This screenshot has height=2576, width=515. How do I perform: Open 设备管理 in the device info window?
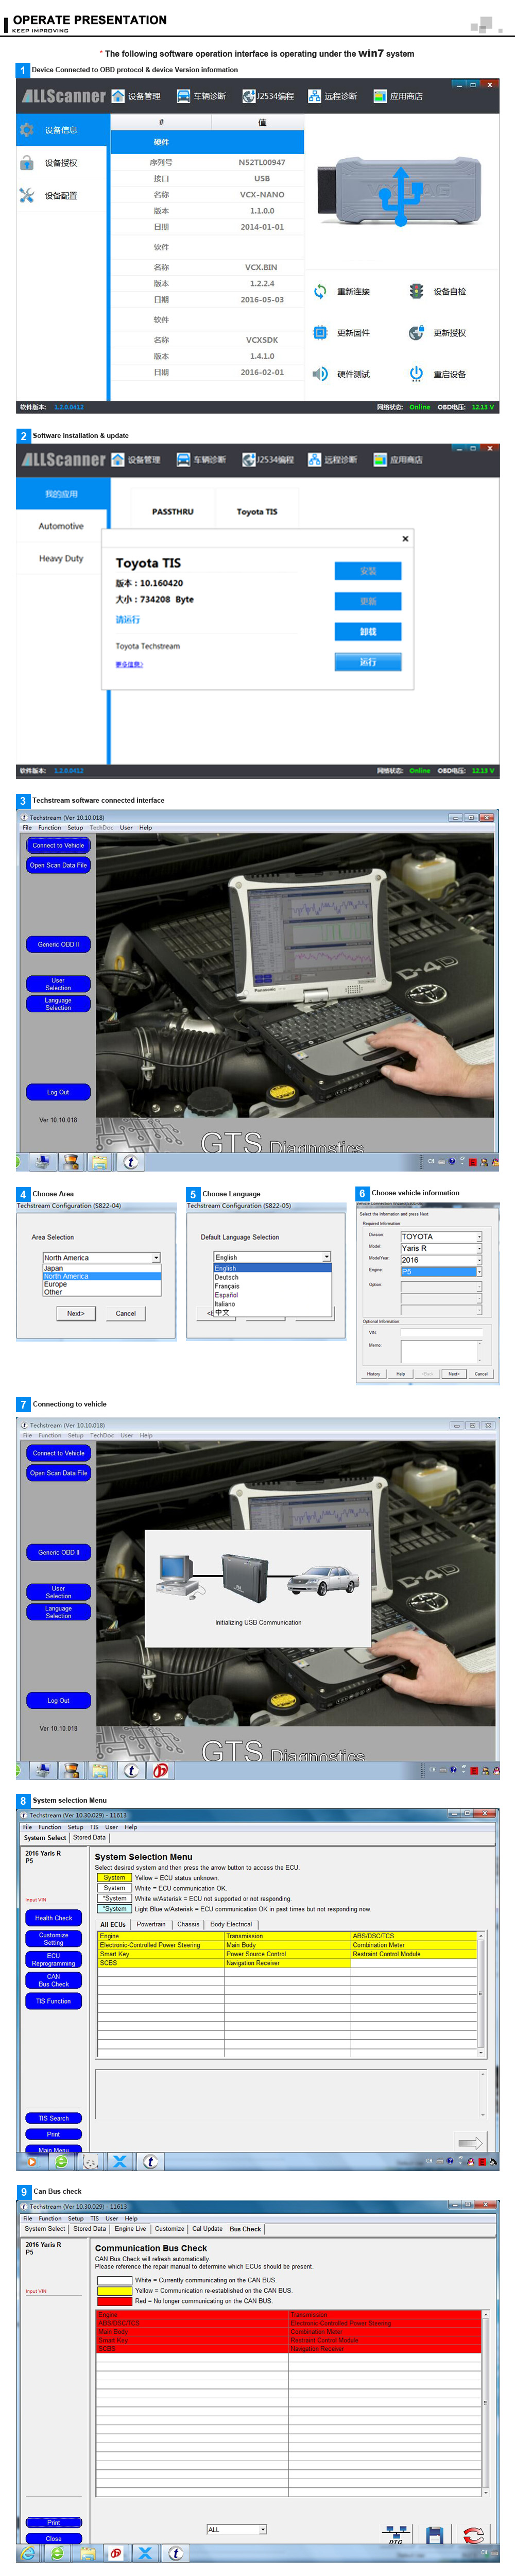[x=136, y=96]
